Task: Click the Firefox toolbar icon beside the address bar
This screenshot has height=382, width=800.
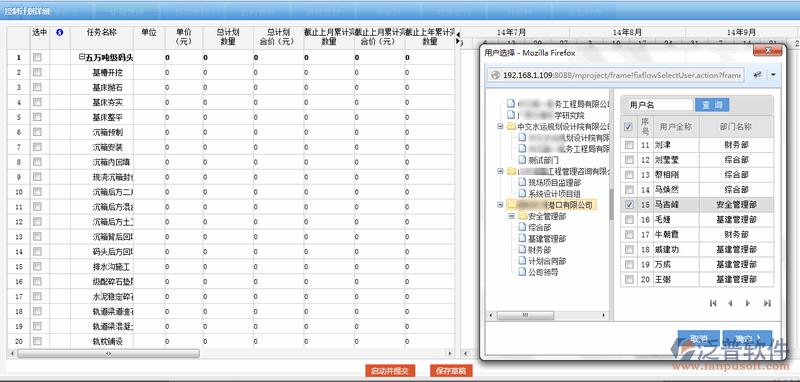Action: pos(758,75)
